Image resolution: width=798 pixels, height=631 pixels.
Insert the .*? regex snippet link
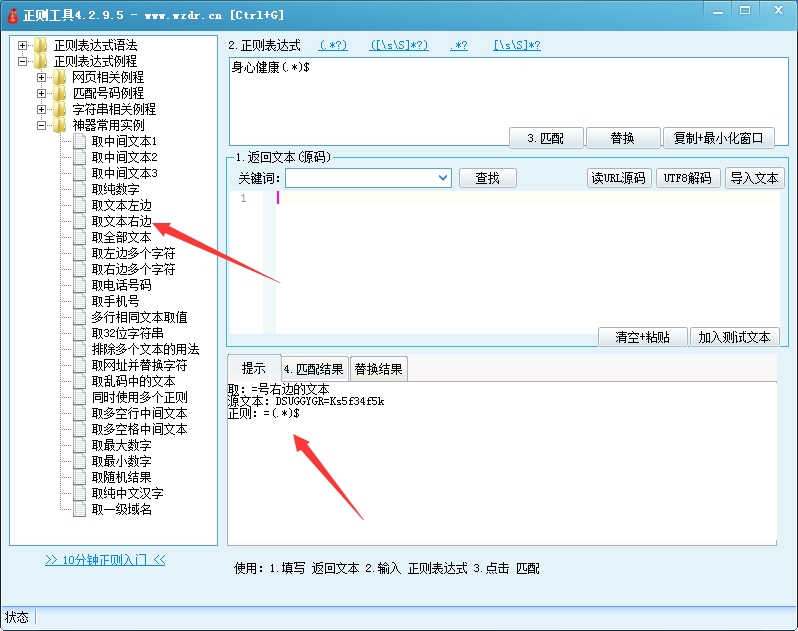[x=459, y=45]
